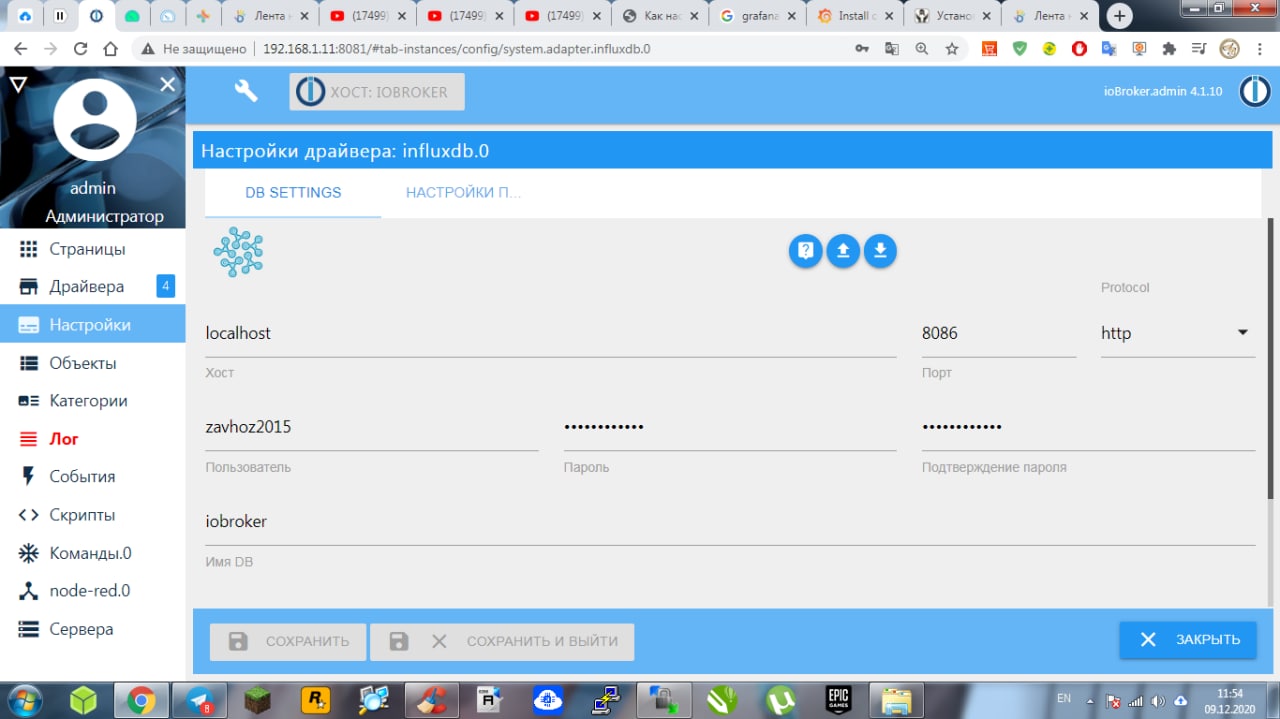Click the zoom magnifier icon in address bar

pyautogui.click(x=922, y=48)
